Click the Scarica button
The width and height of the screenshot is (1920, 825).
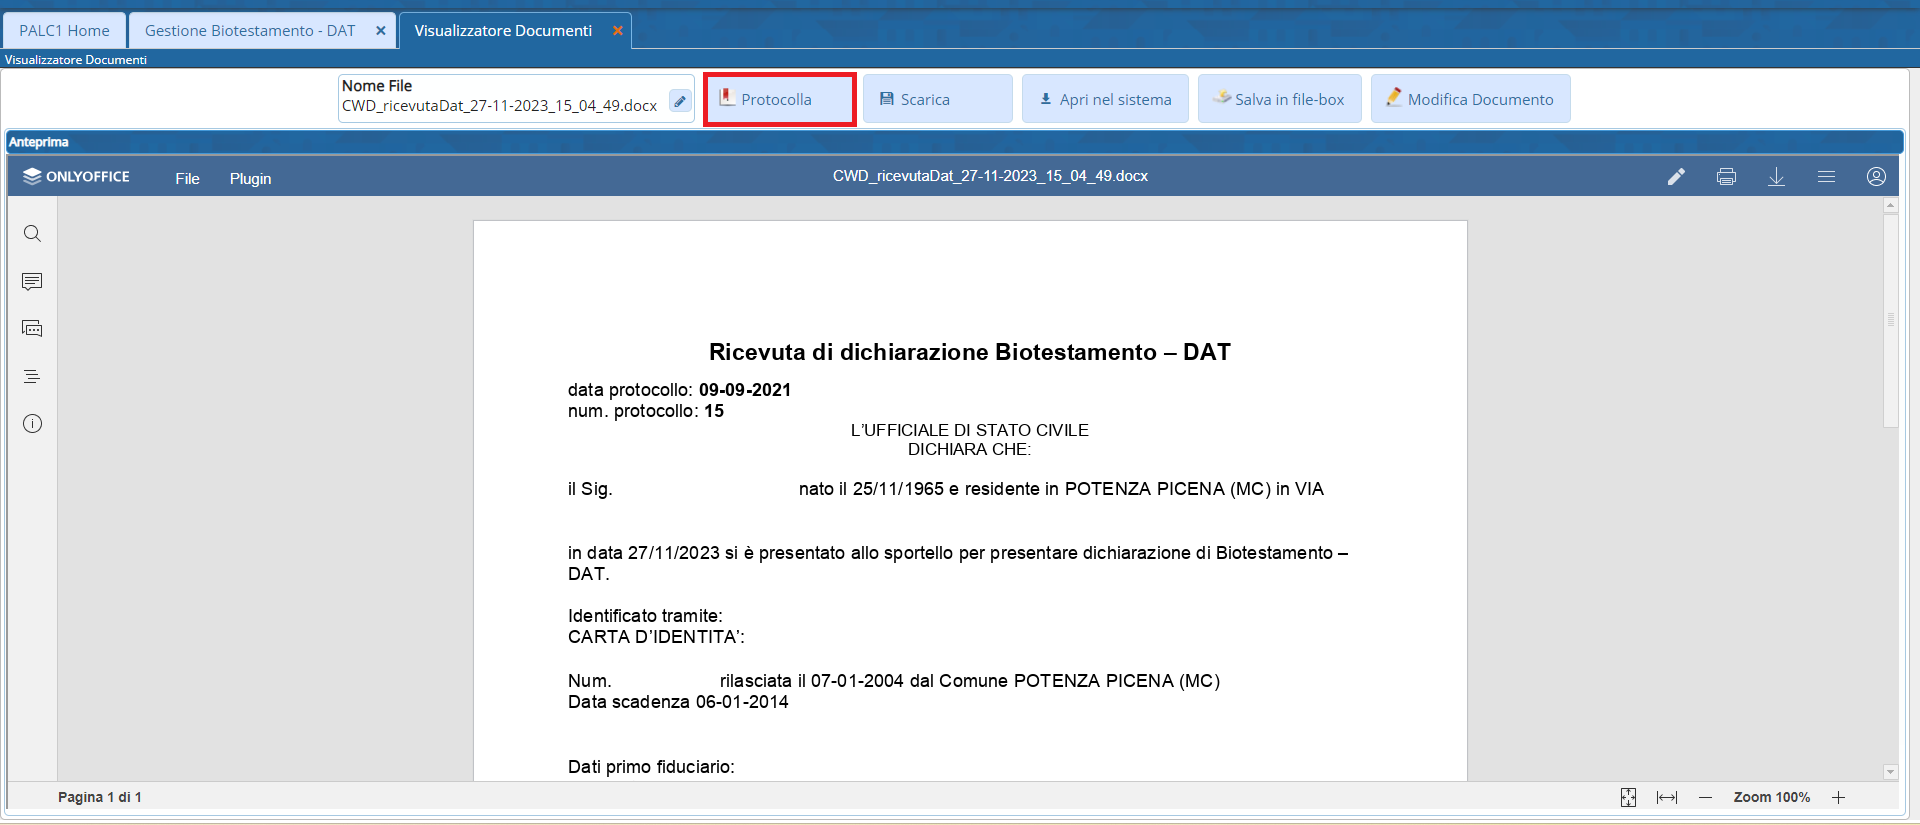[x=936, y=99]
